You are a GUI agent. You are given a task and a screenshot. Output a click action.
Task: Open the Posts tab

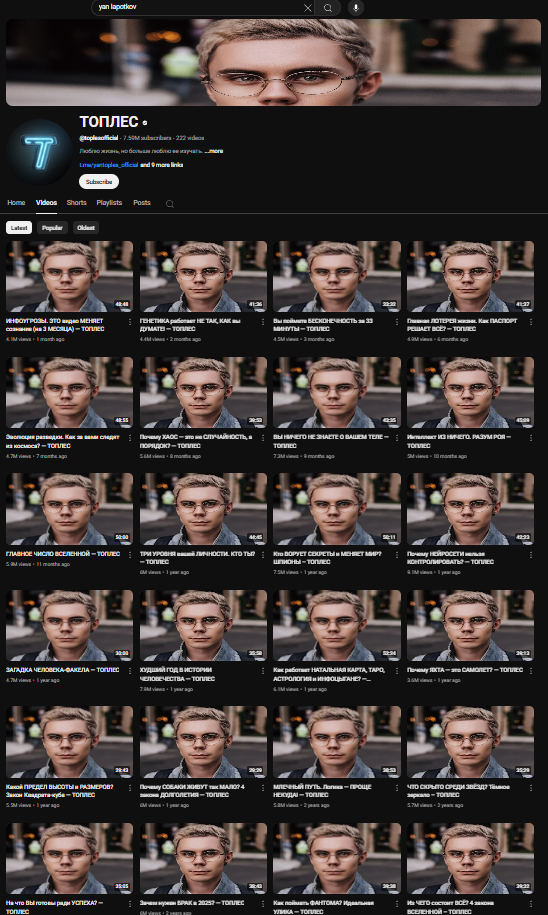pyautogui.click(x=142, y=202)
